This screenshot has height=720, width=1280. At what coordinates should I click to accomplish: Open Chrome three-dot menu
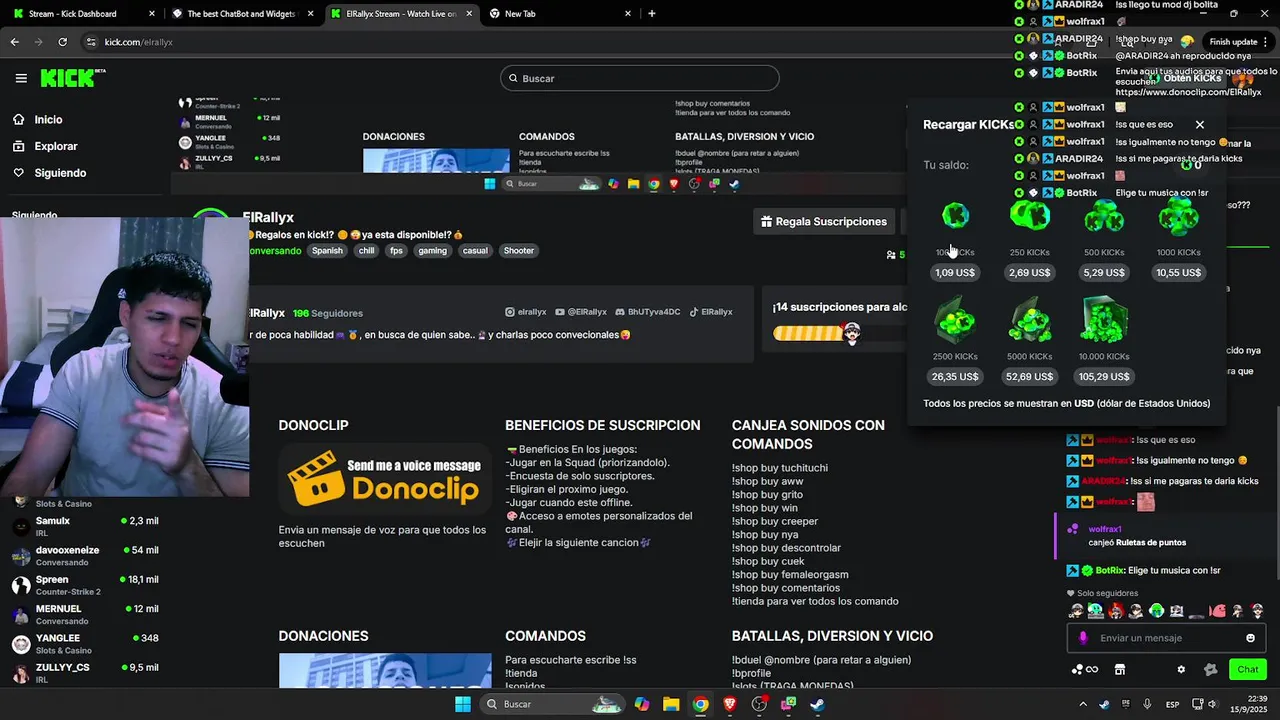pos(1268,42)
